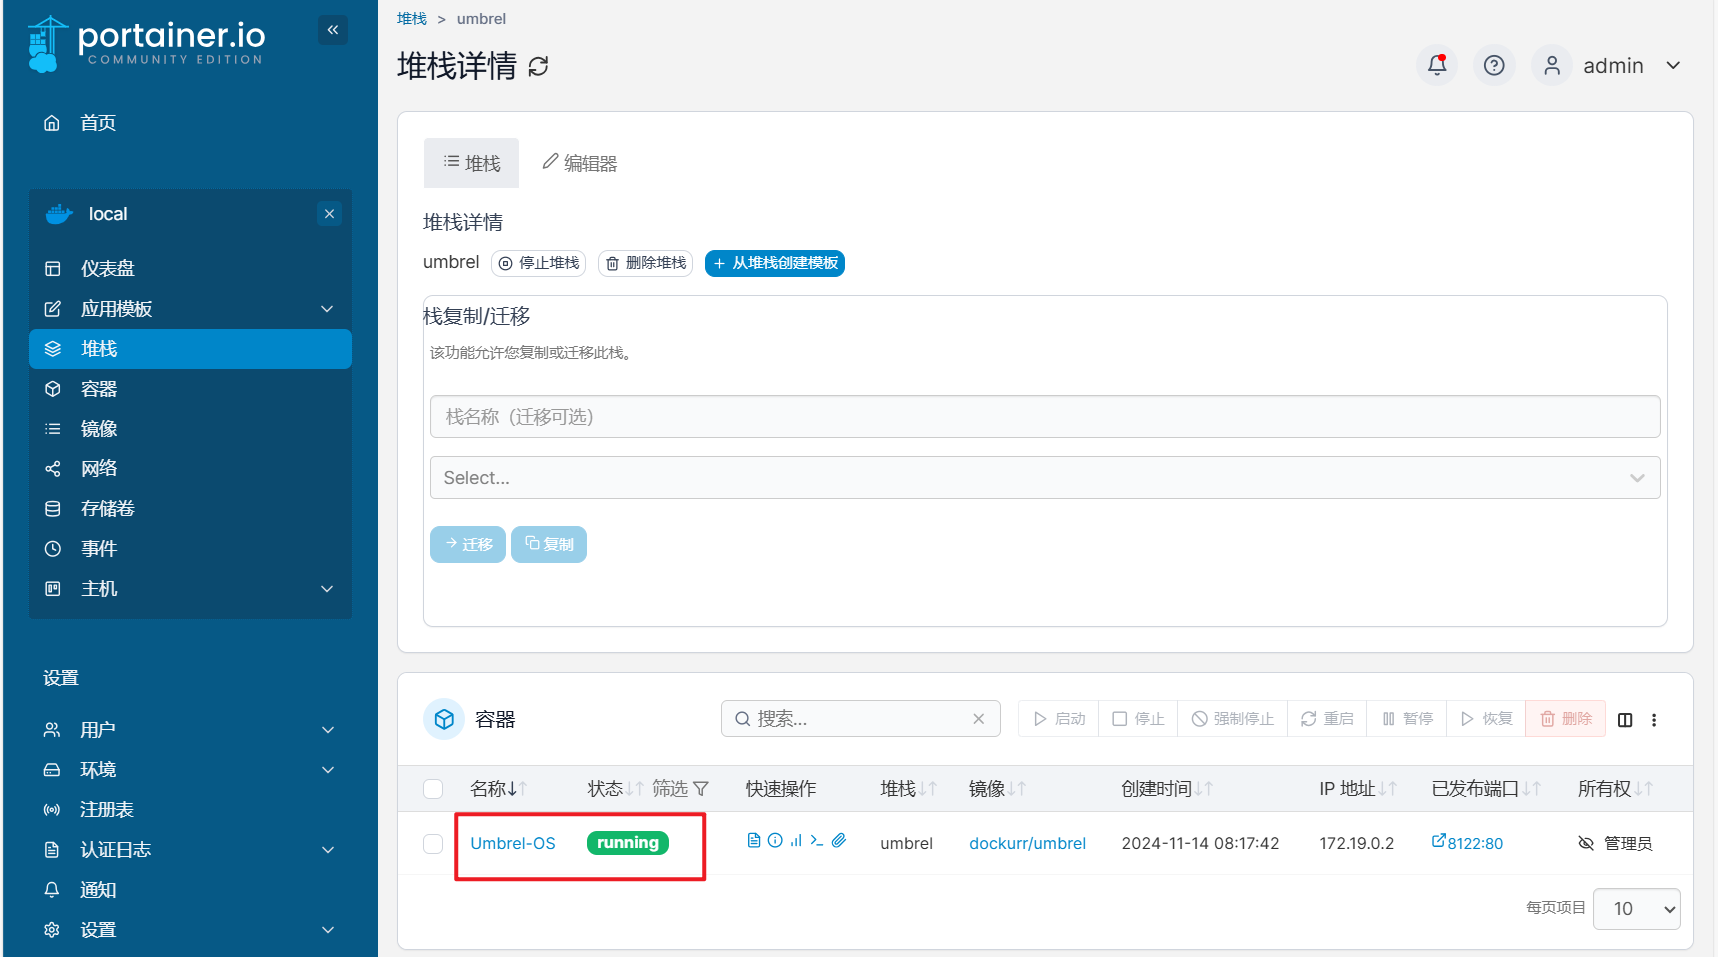Viewport: 1718px width, 957px height.
Task: Open table column settings icon
Action: click(x=1625, y=720)
